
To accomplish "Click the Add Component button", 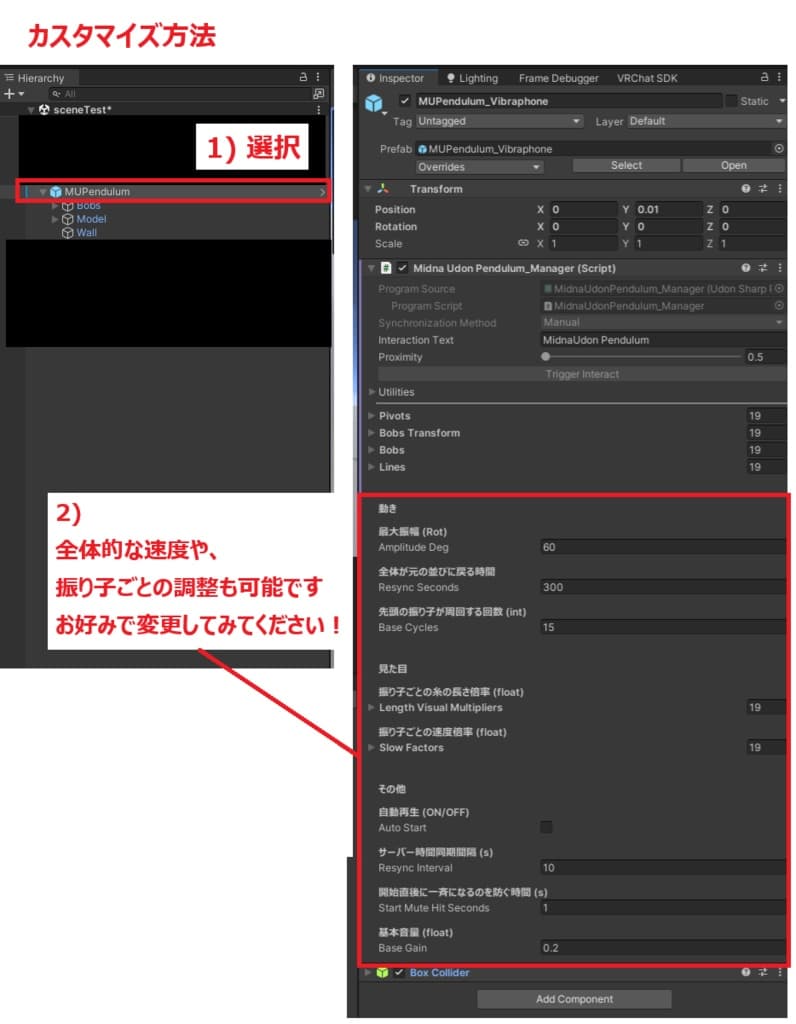I will point(574,999).
